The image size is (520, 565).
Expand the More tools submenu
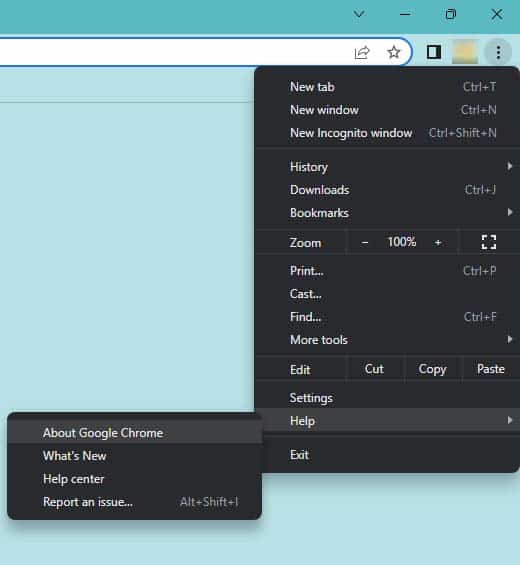[387, 340]
